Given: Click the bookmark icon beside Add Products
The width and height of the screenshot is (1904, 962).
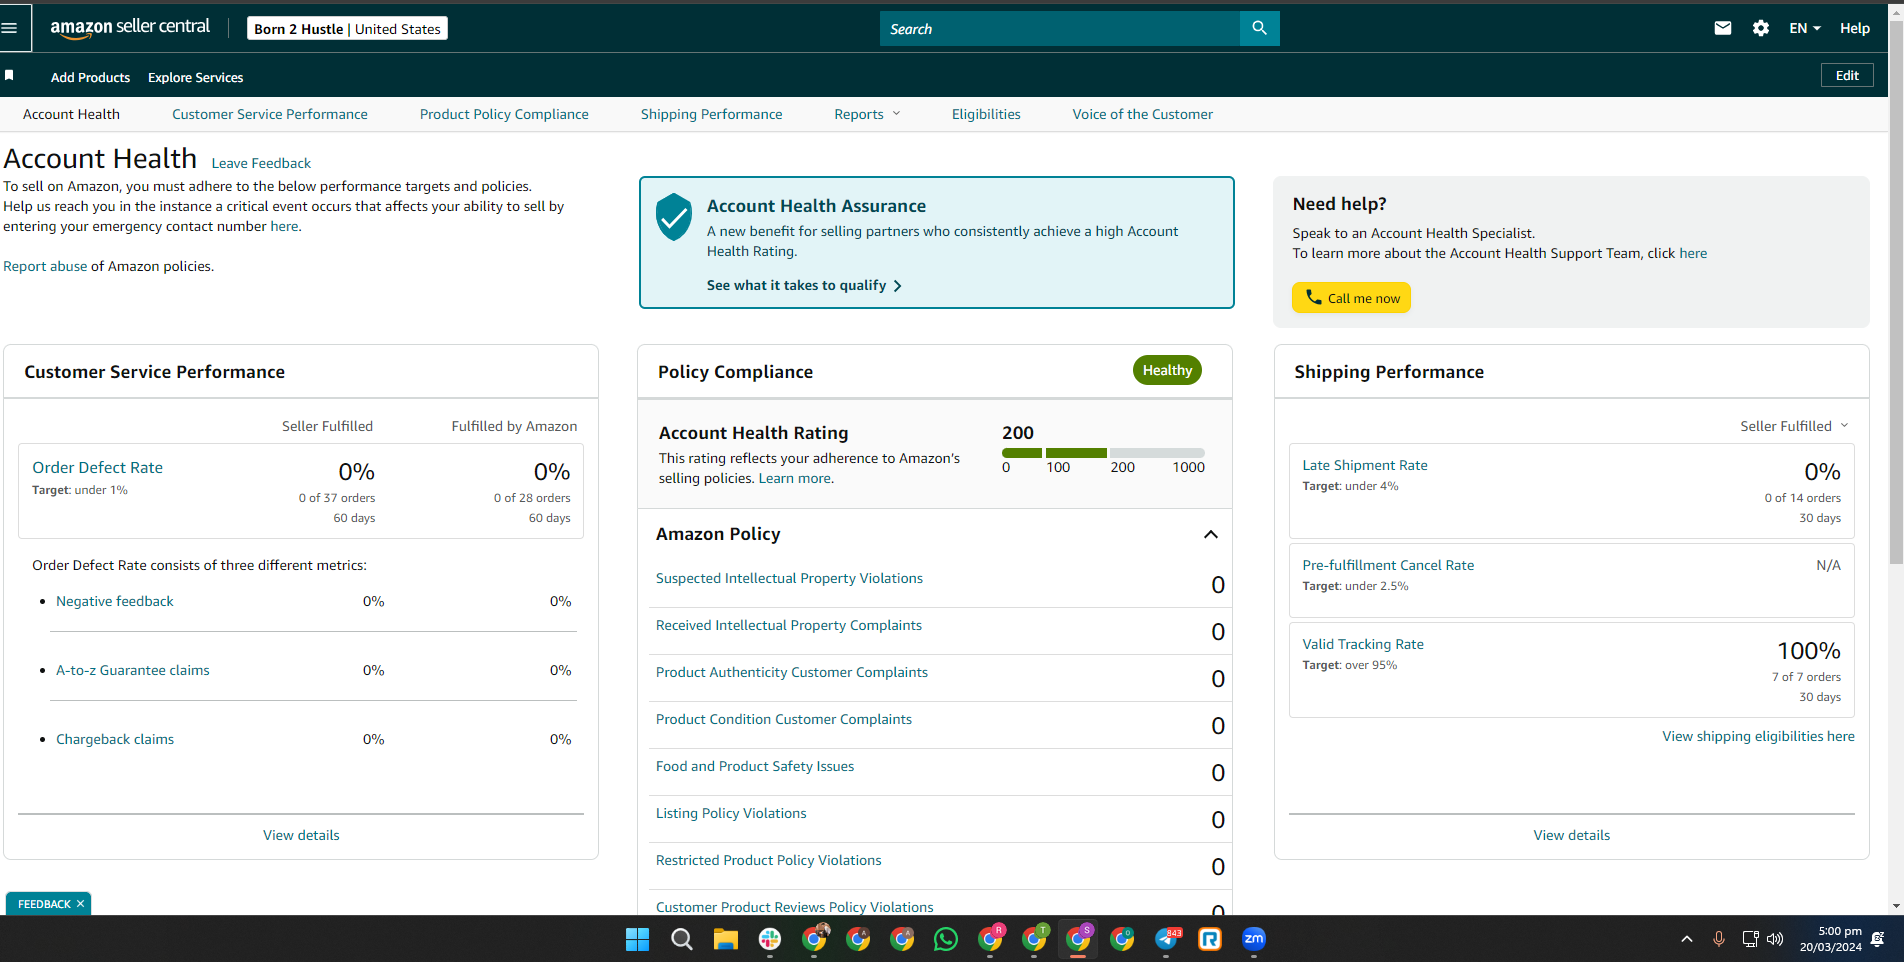Looking at the screenshot, I should point(9,76).
